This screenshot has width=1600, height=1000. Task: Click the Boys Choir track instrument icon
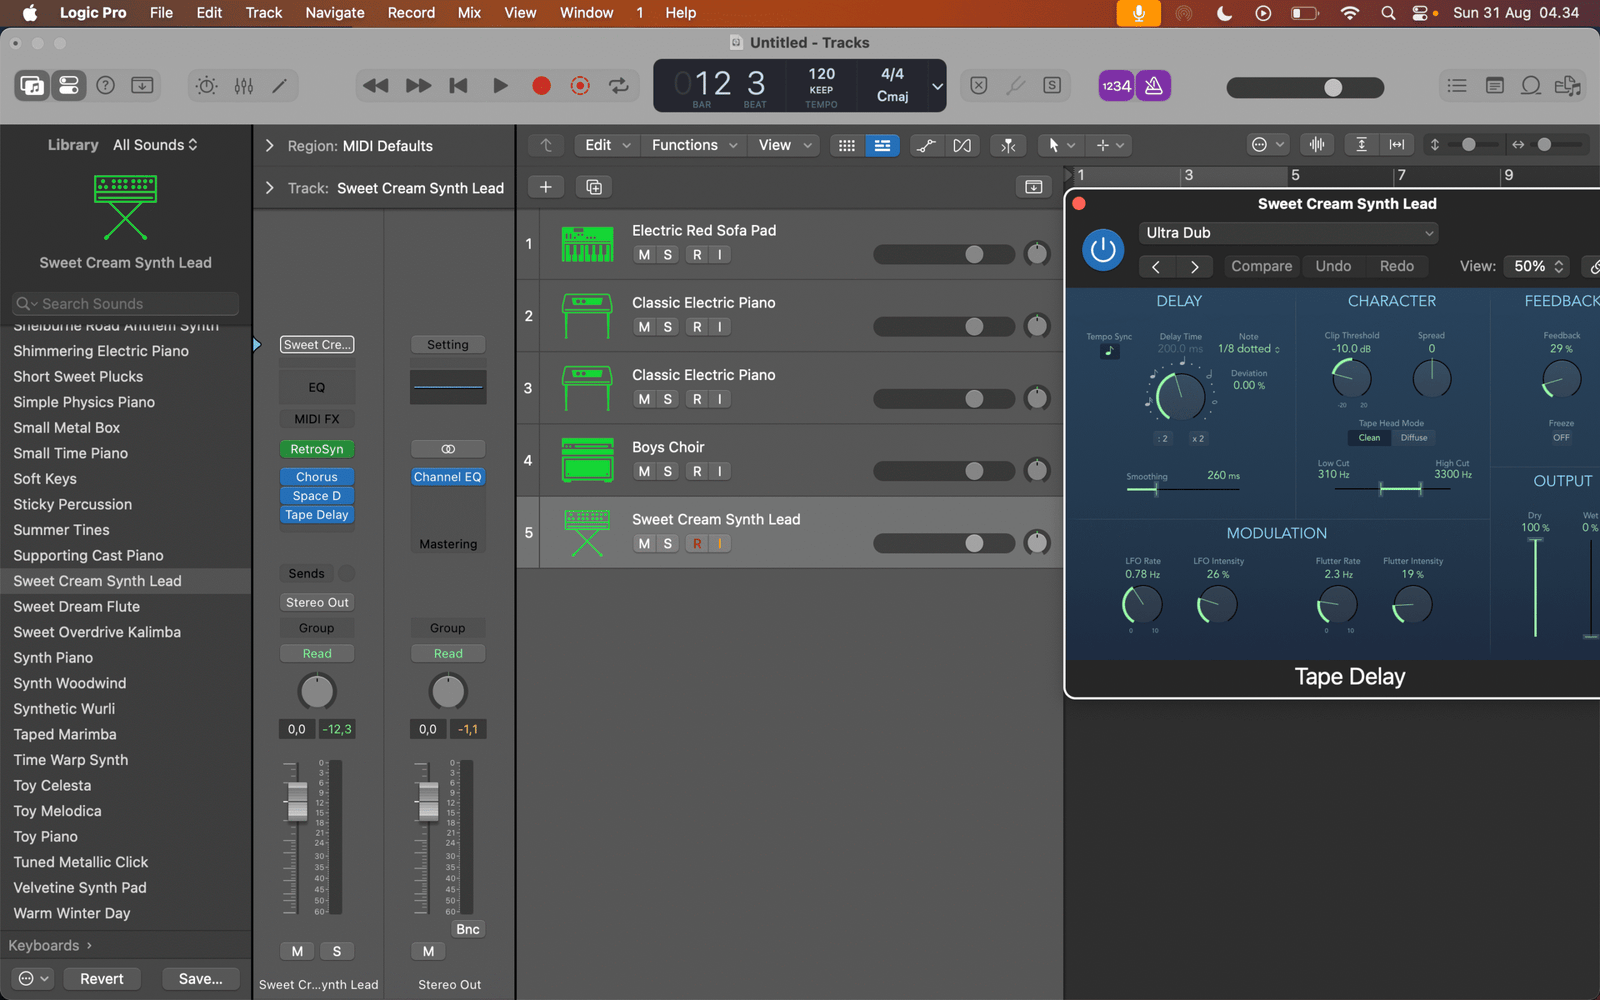click(588, 460)
